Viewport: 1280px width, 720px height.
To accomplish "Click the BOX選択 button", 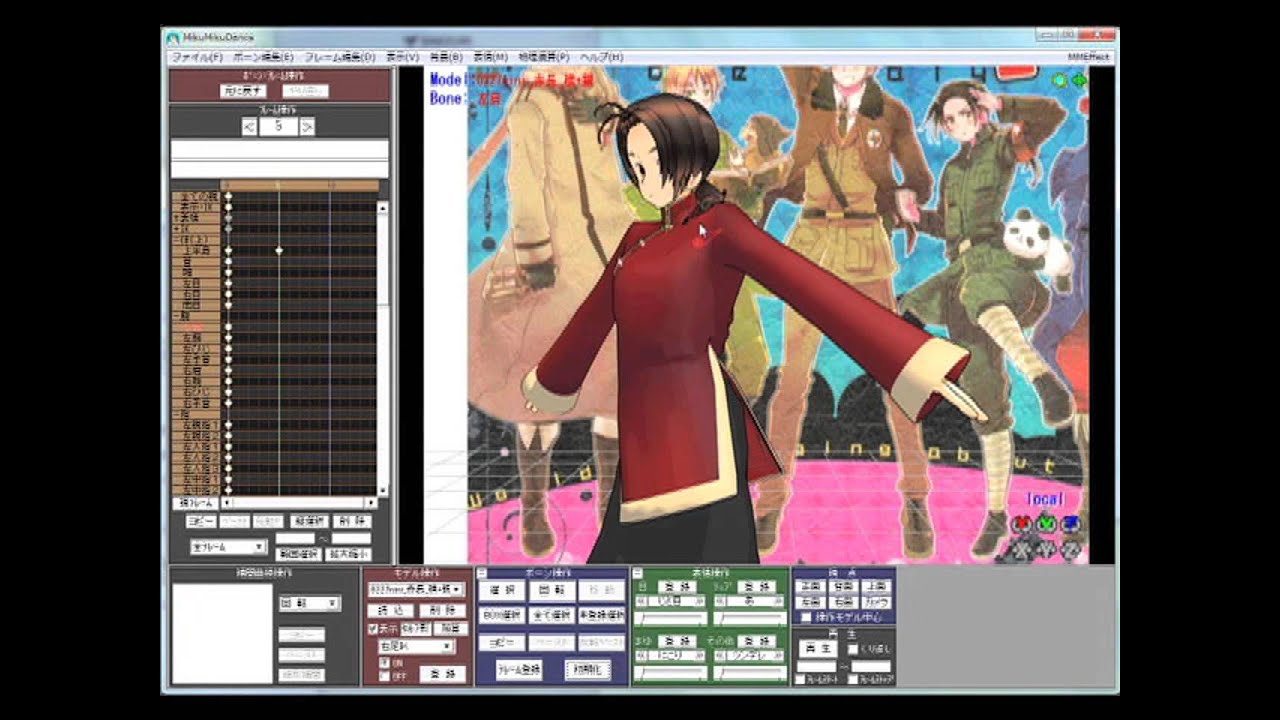I will tap(502, 615).
